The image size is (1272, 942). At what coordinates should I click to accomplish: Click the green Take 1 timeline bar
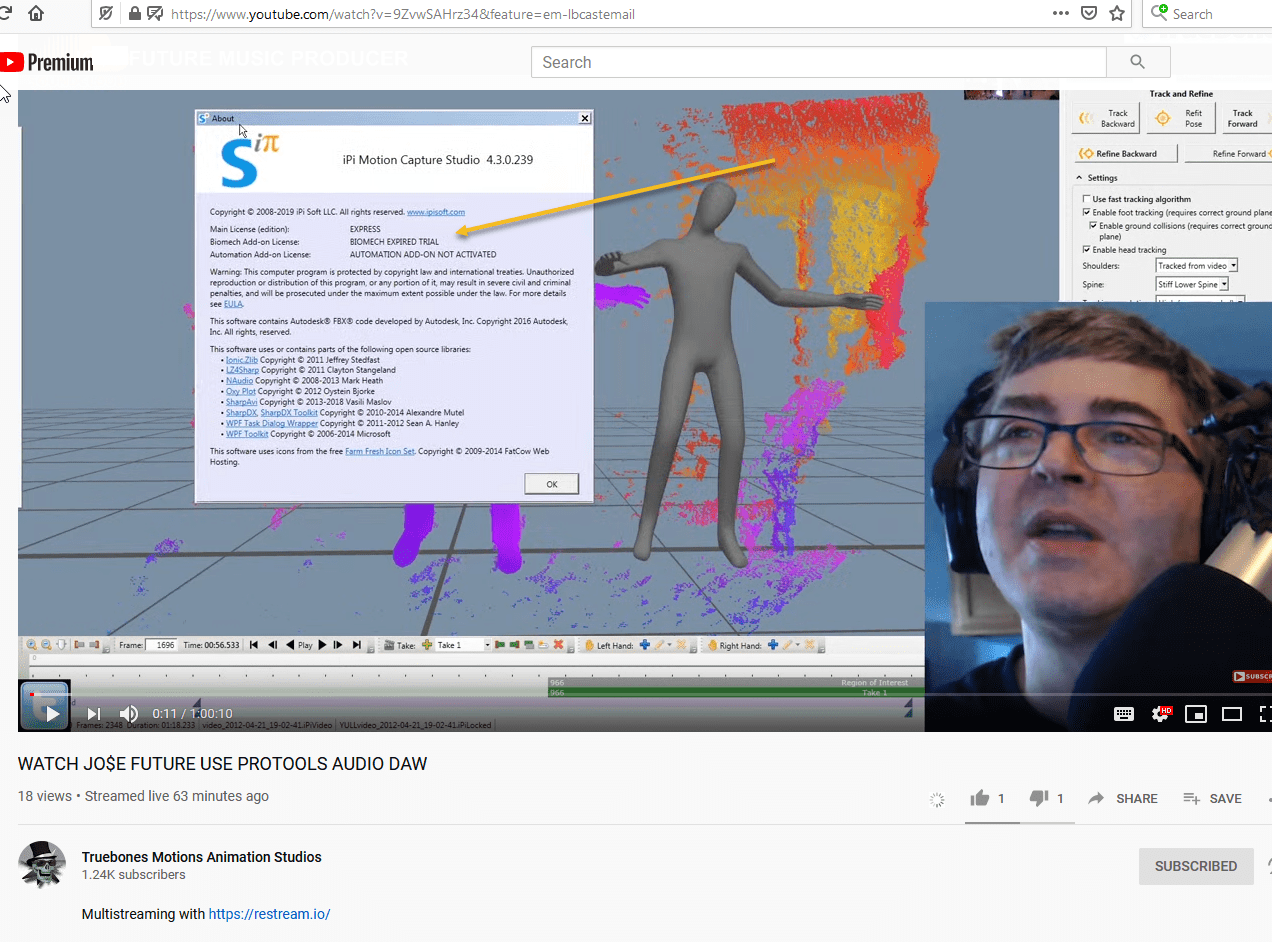[x=736, y=692]
